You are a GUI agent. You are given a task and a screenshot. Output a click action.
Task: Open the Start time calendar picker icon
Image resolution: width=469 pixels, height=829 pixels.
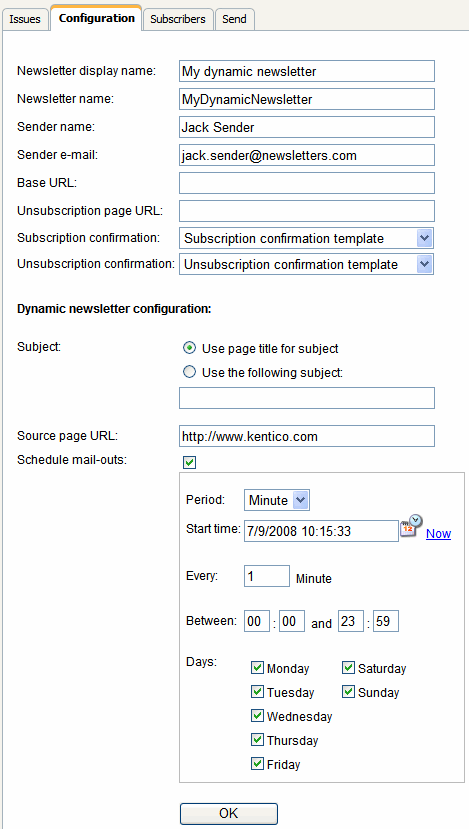411,527
